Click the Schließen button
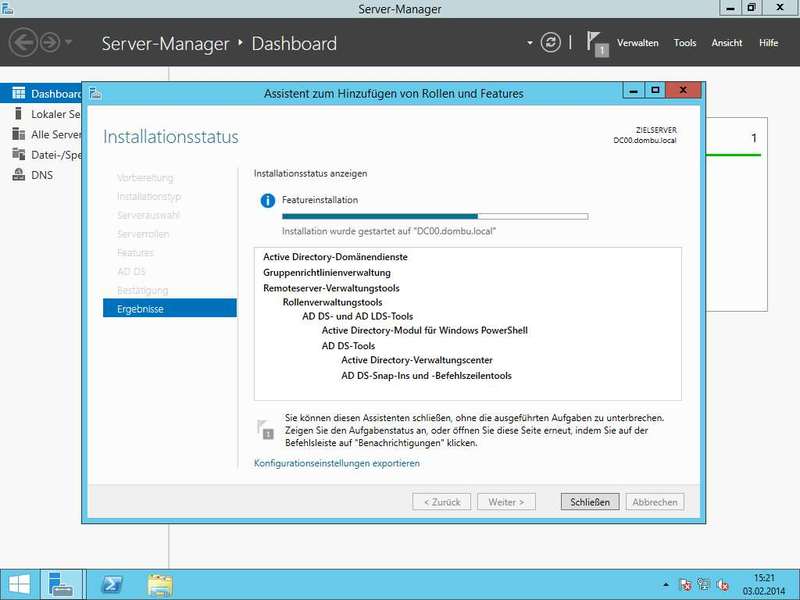Screen dimensions: 800x600 coord(590,502)
